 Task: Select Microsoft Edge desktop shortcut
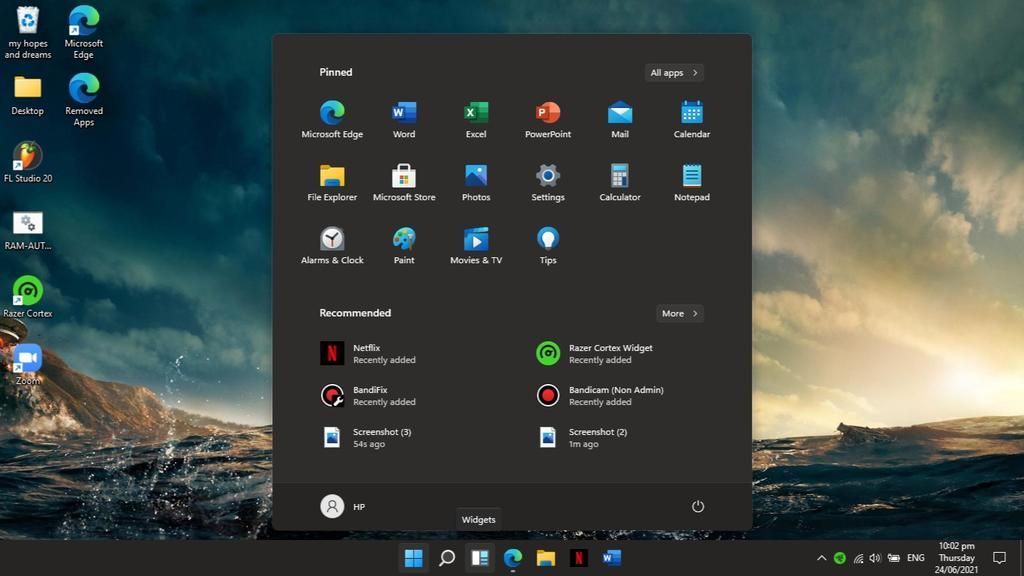click(x=84, y=33)
